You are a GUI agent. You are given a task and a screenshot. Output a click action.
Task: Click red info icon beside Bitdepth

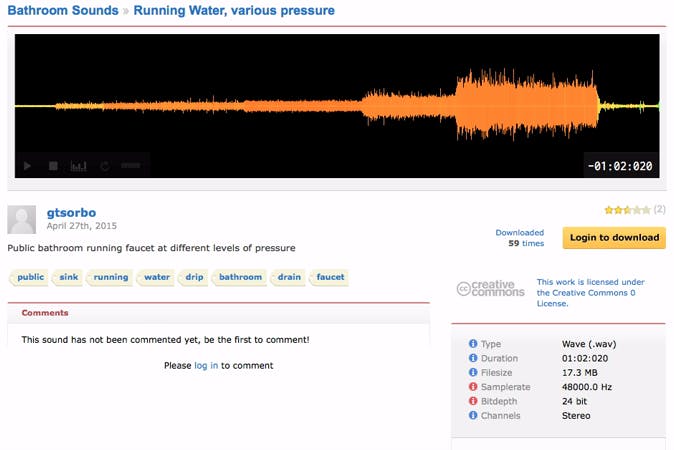click(x=473, y=401)
